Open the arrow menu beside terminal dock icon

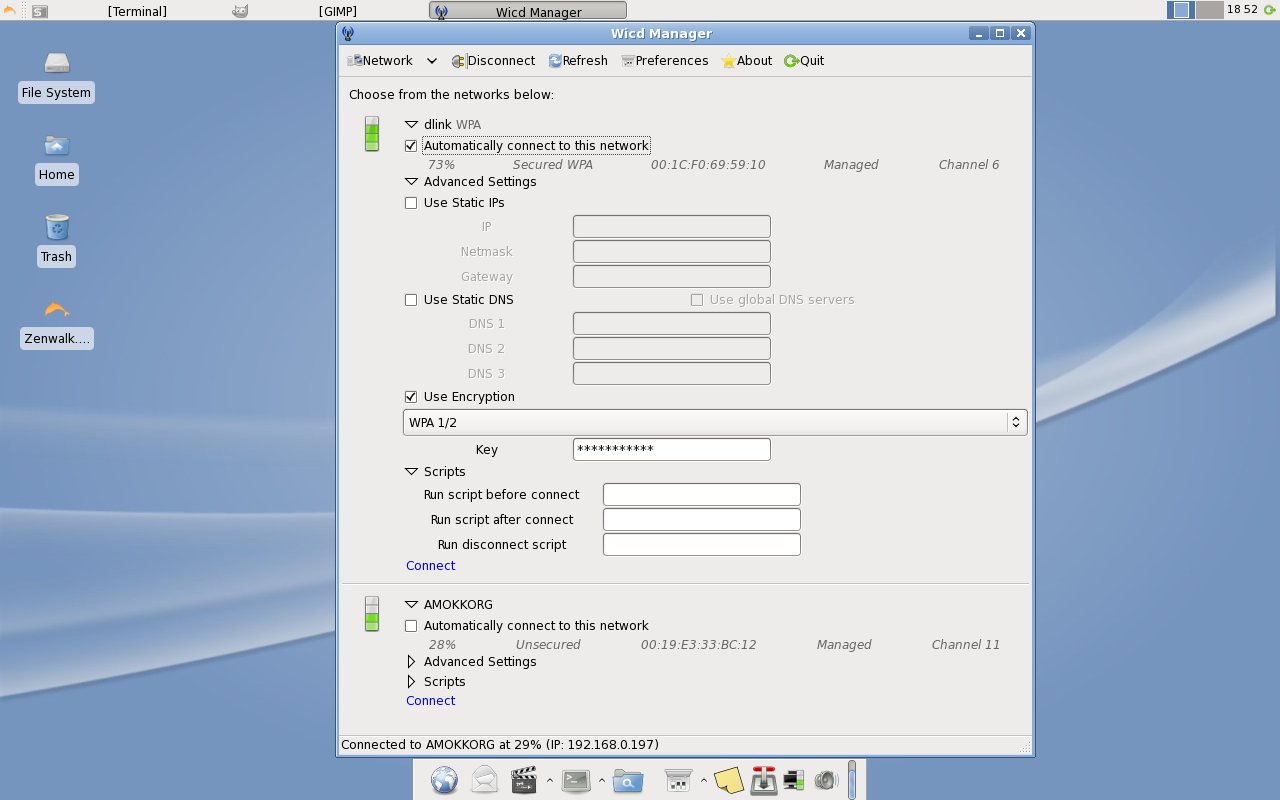(601, 780)
